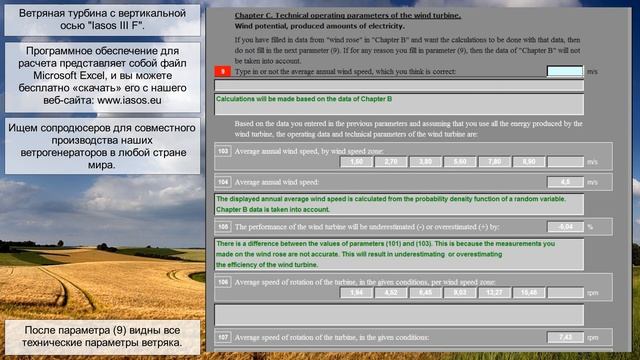Click the average annual wind speed value 4,5
640x360 pixels.
click(565, 182)
